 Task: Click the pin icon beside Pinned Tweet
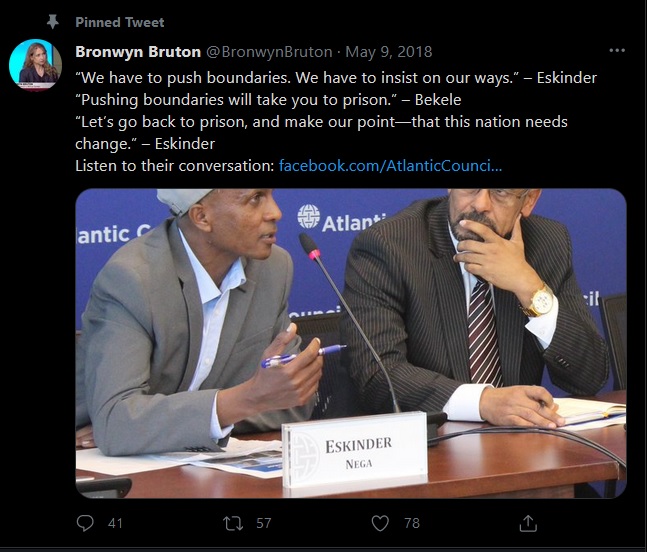point(52,21)
